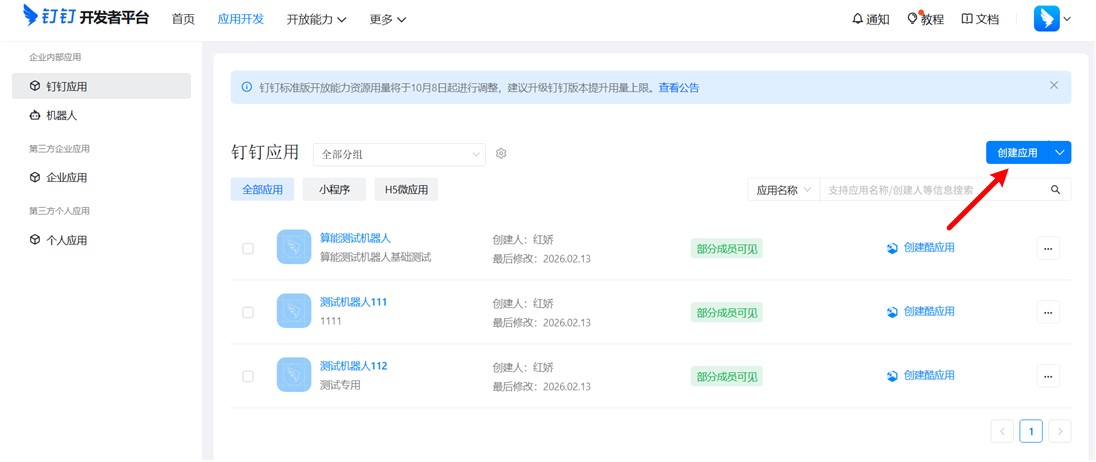This screenshot has width=1096, height=462.
Task: Open the notification bell icon
Action: [857, 19]
